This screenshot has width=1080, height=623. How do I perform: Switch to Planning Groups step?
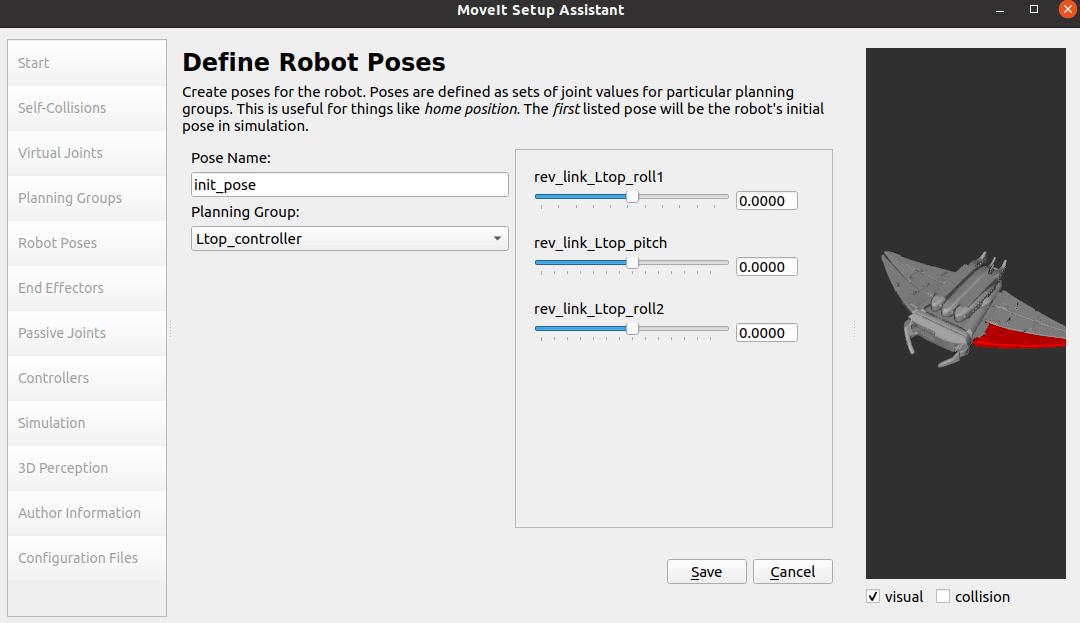pyautogui.click(x=87, y=198)
